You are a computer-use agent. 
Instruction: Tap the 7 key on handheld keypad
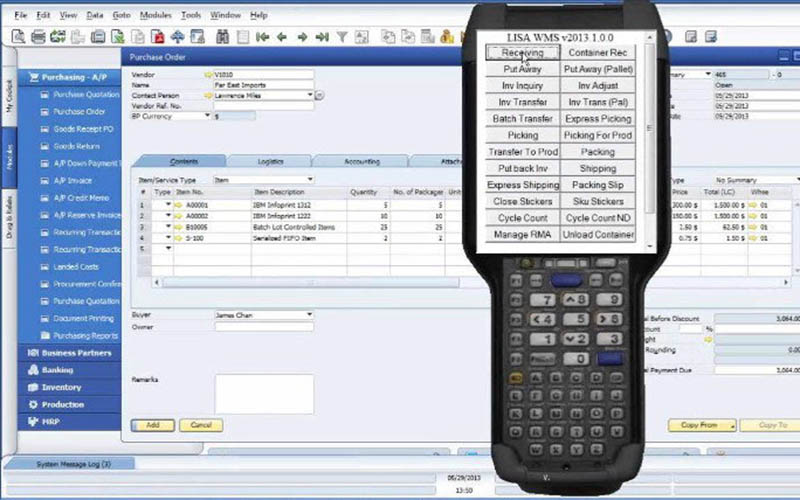[x=542, y=300]
